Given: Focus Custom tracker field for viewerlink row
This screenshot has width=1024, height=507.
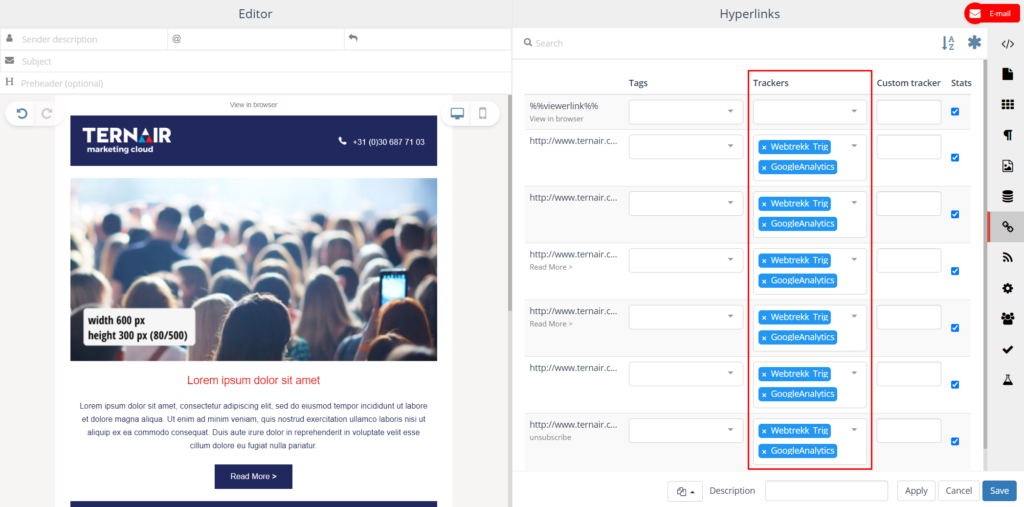Looking at the screenshot, I should point(908,112).
